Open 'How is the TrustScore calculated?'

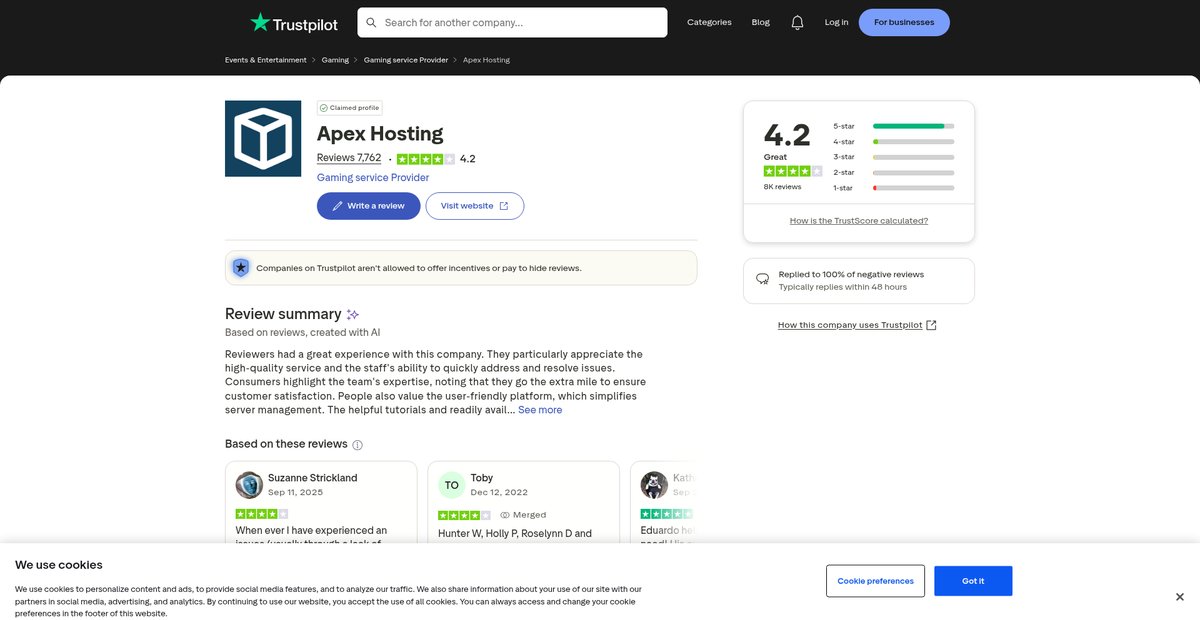click(859, 221)
